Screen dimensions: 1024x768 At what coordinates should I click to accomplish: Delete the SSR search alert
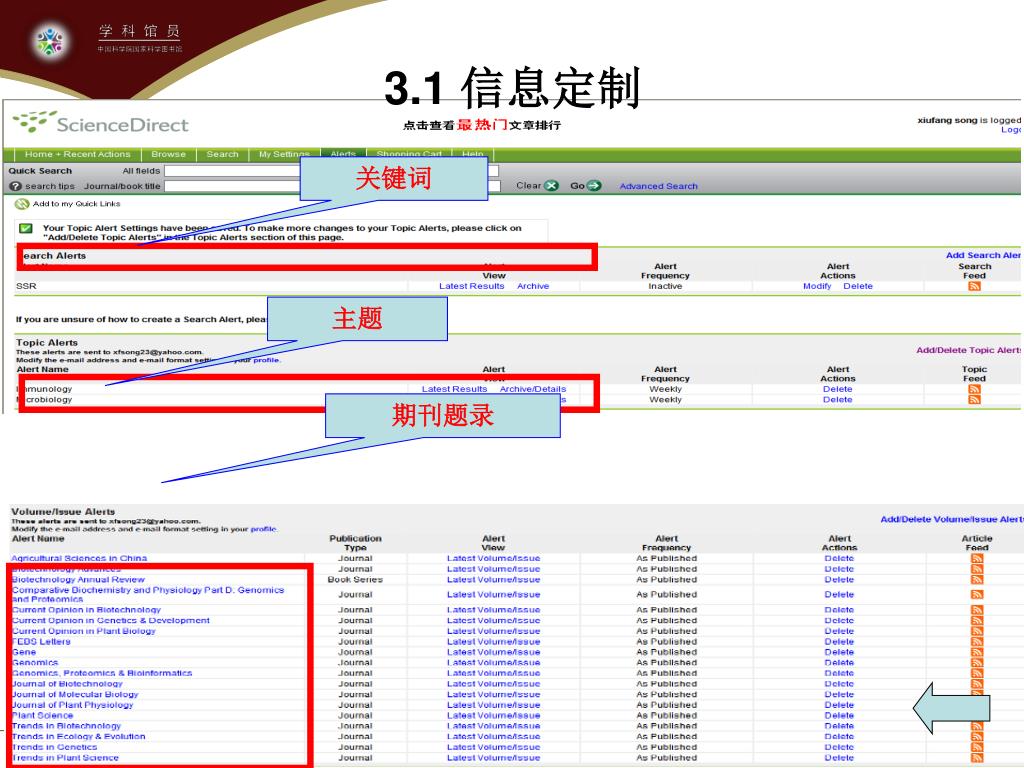tap(857, 286)
